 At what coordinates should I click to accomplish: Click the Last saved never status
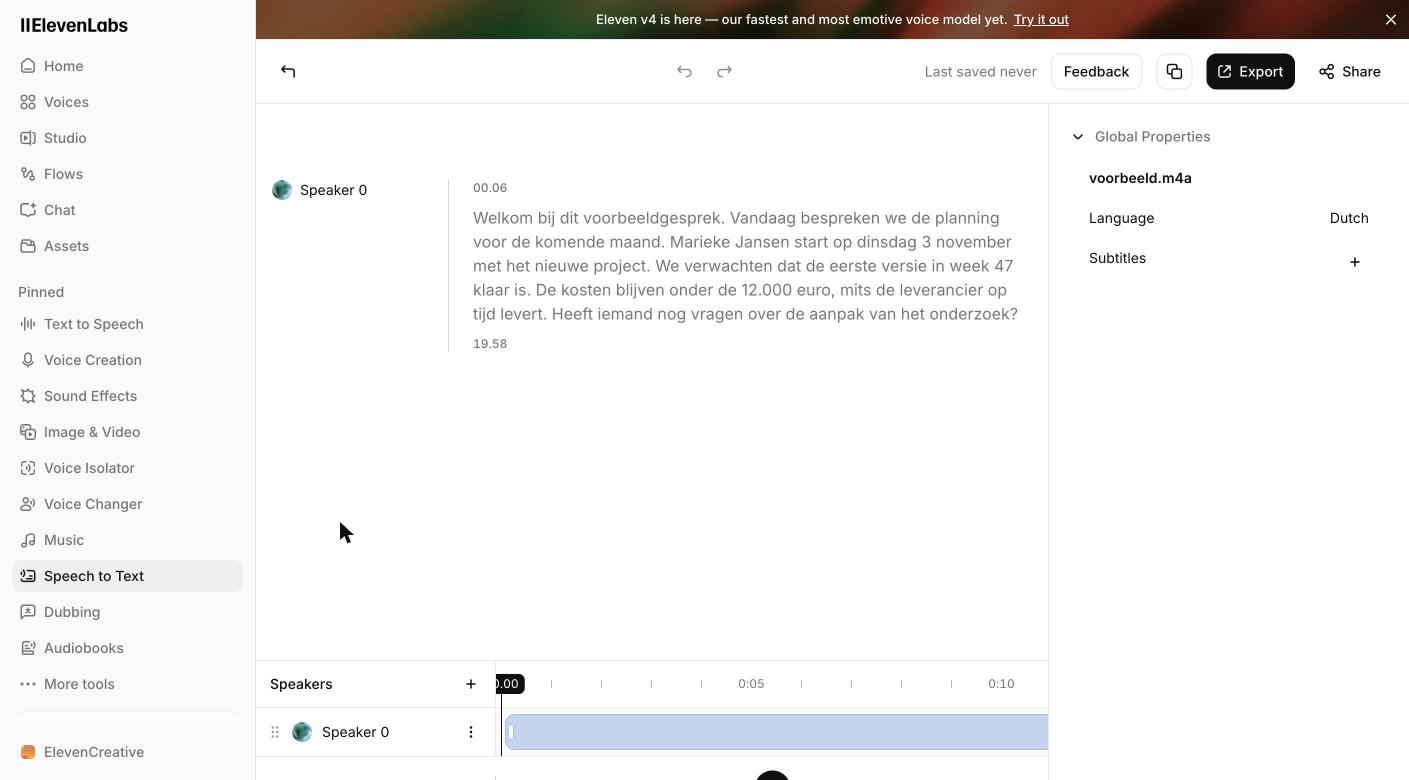click(x=980, y=71)
